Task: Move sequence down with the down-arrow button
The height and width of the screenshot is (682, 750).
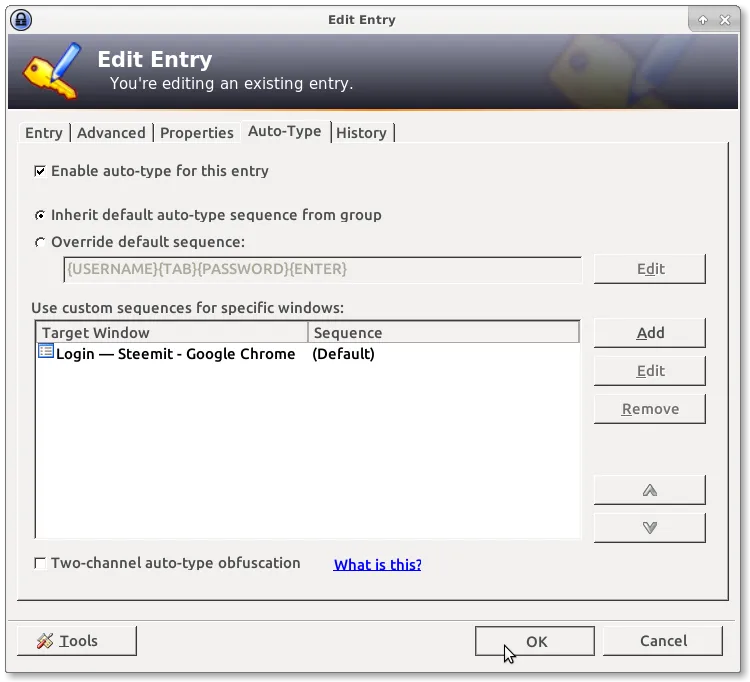Action: coord(649,528)
